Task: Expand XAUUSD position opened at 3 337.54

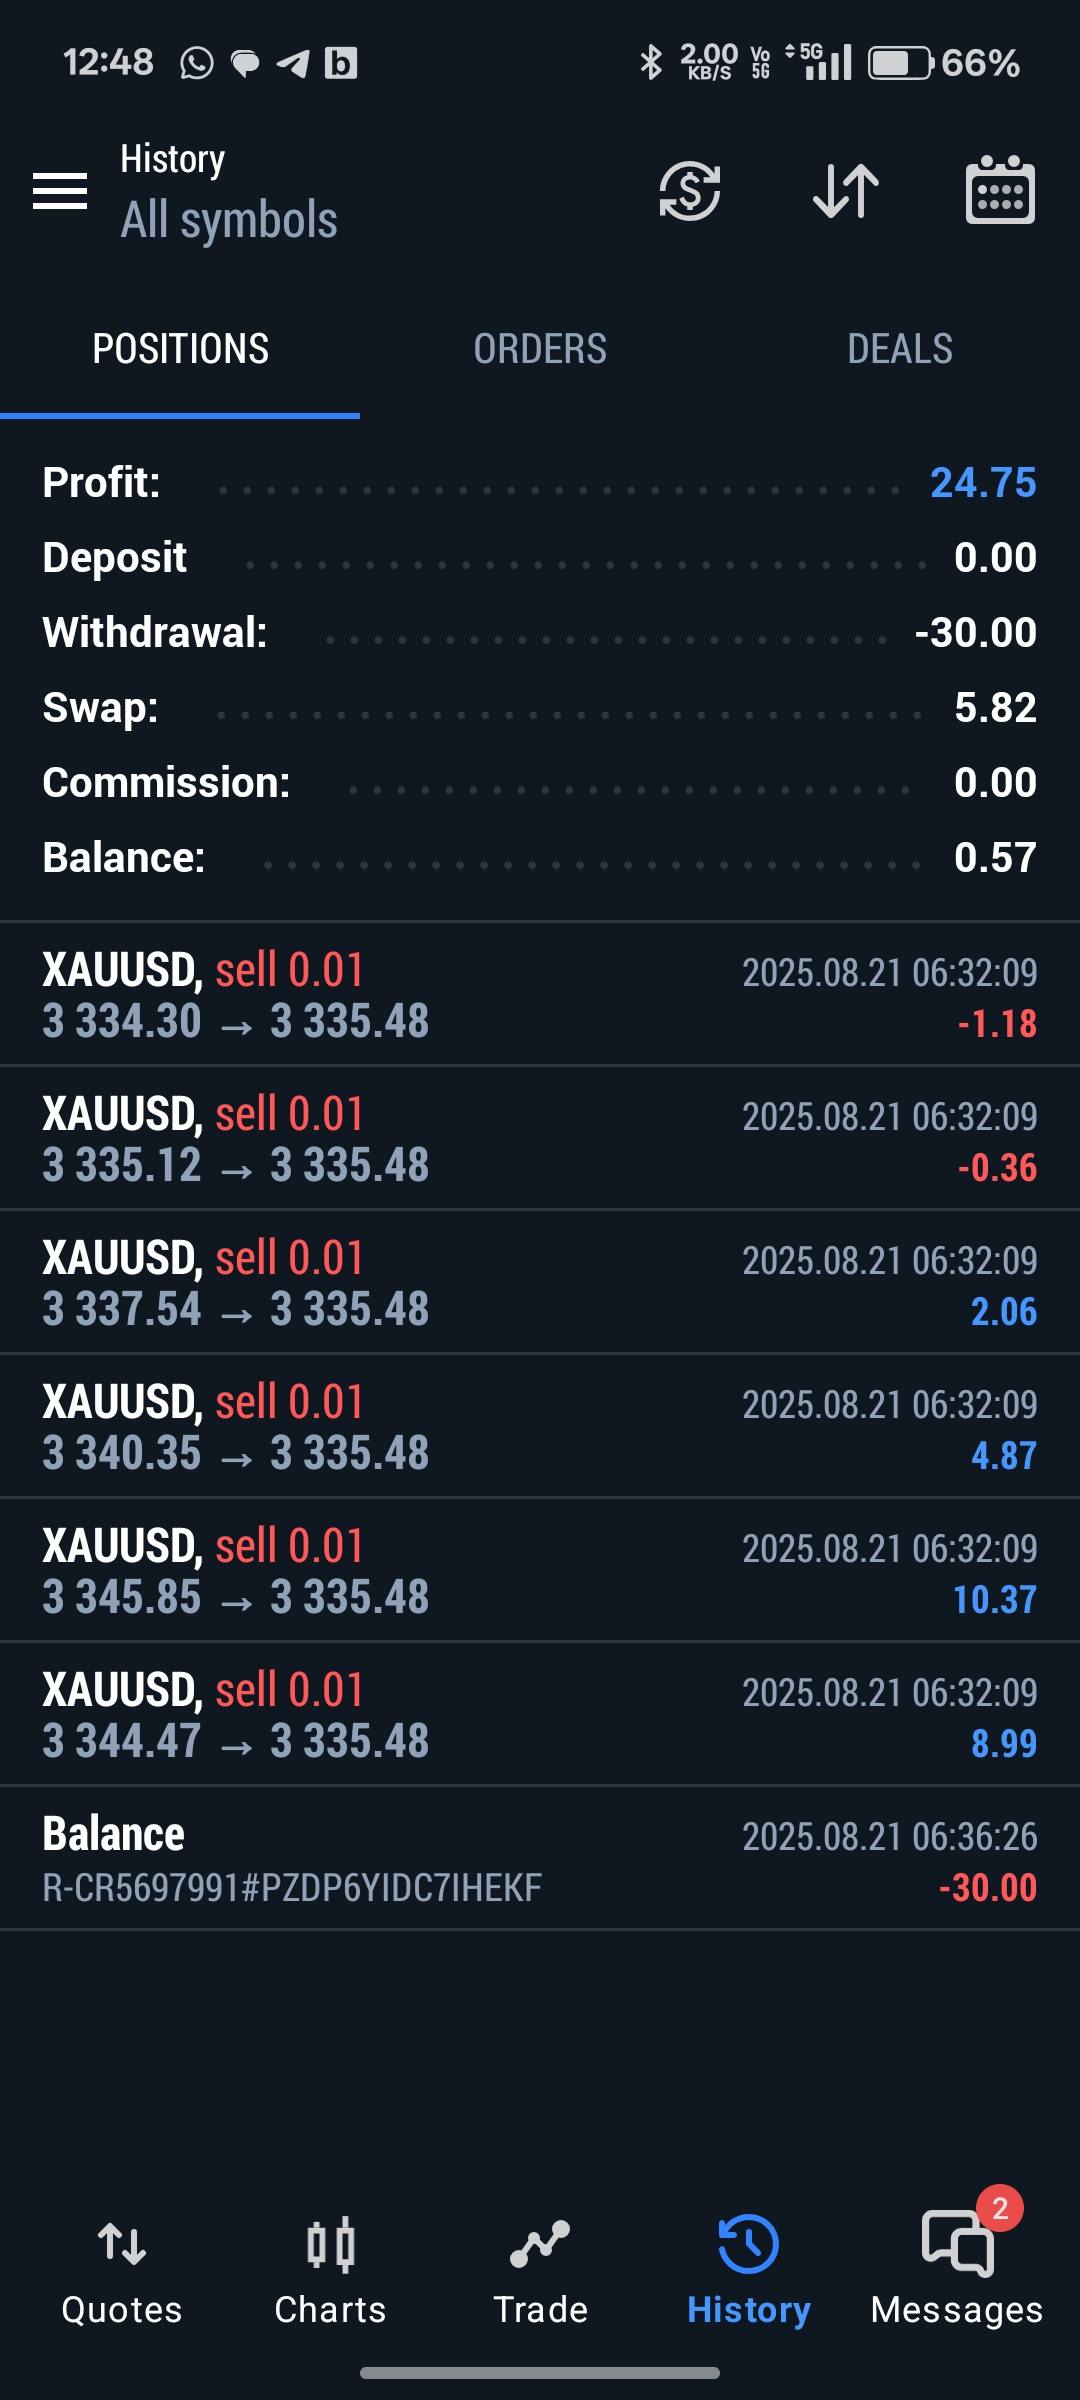Action: pyautogui.click(x=540, y=1283)
